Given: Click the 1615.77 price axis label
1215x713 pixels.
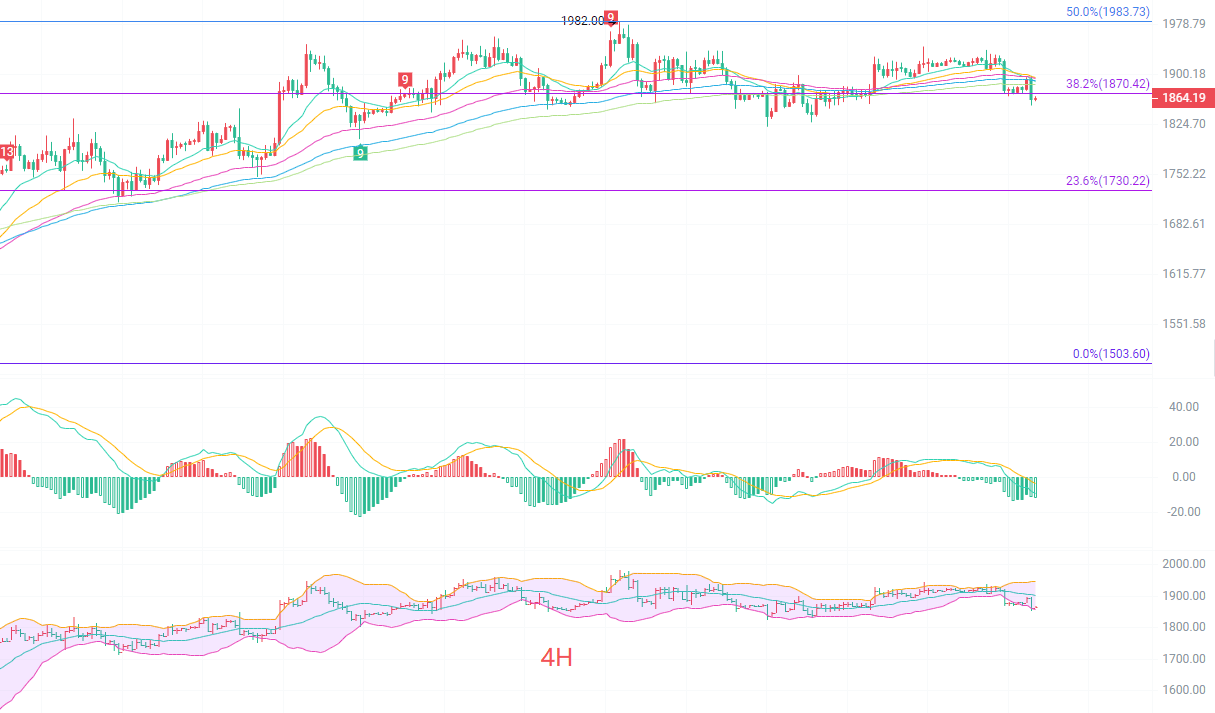Looking at the screenshot, I should (1183, 273).
